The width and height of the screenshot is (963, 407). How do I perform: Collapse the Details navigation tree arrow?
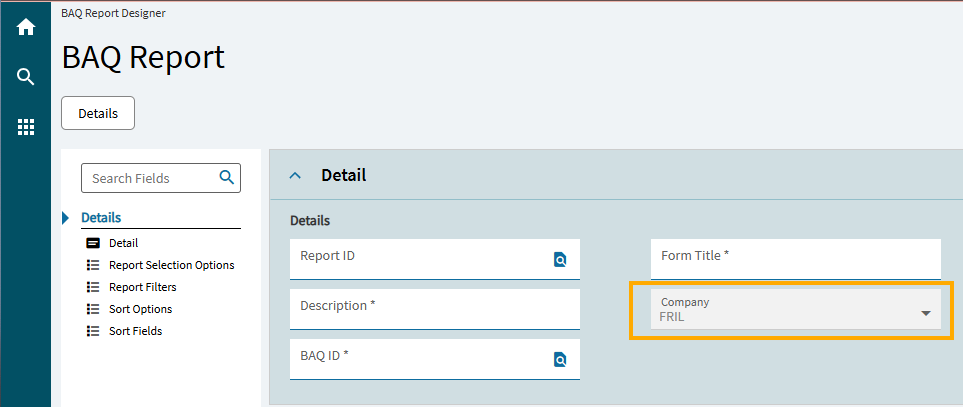point(66,218)
